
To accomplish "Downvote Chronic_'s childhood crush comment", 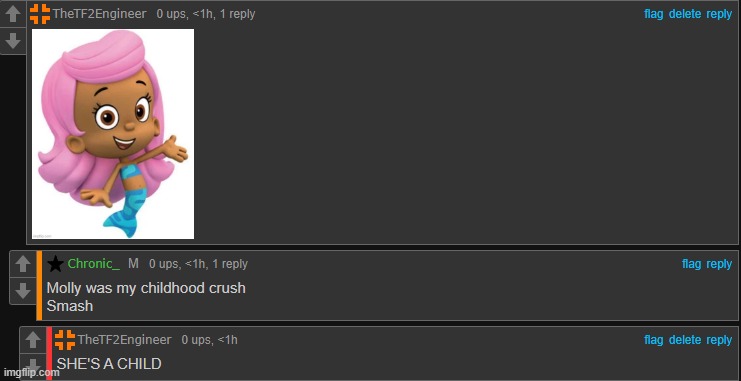I will 23,291.
